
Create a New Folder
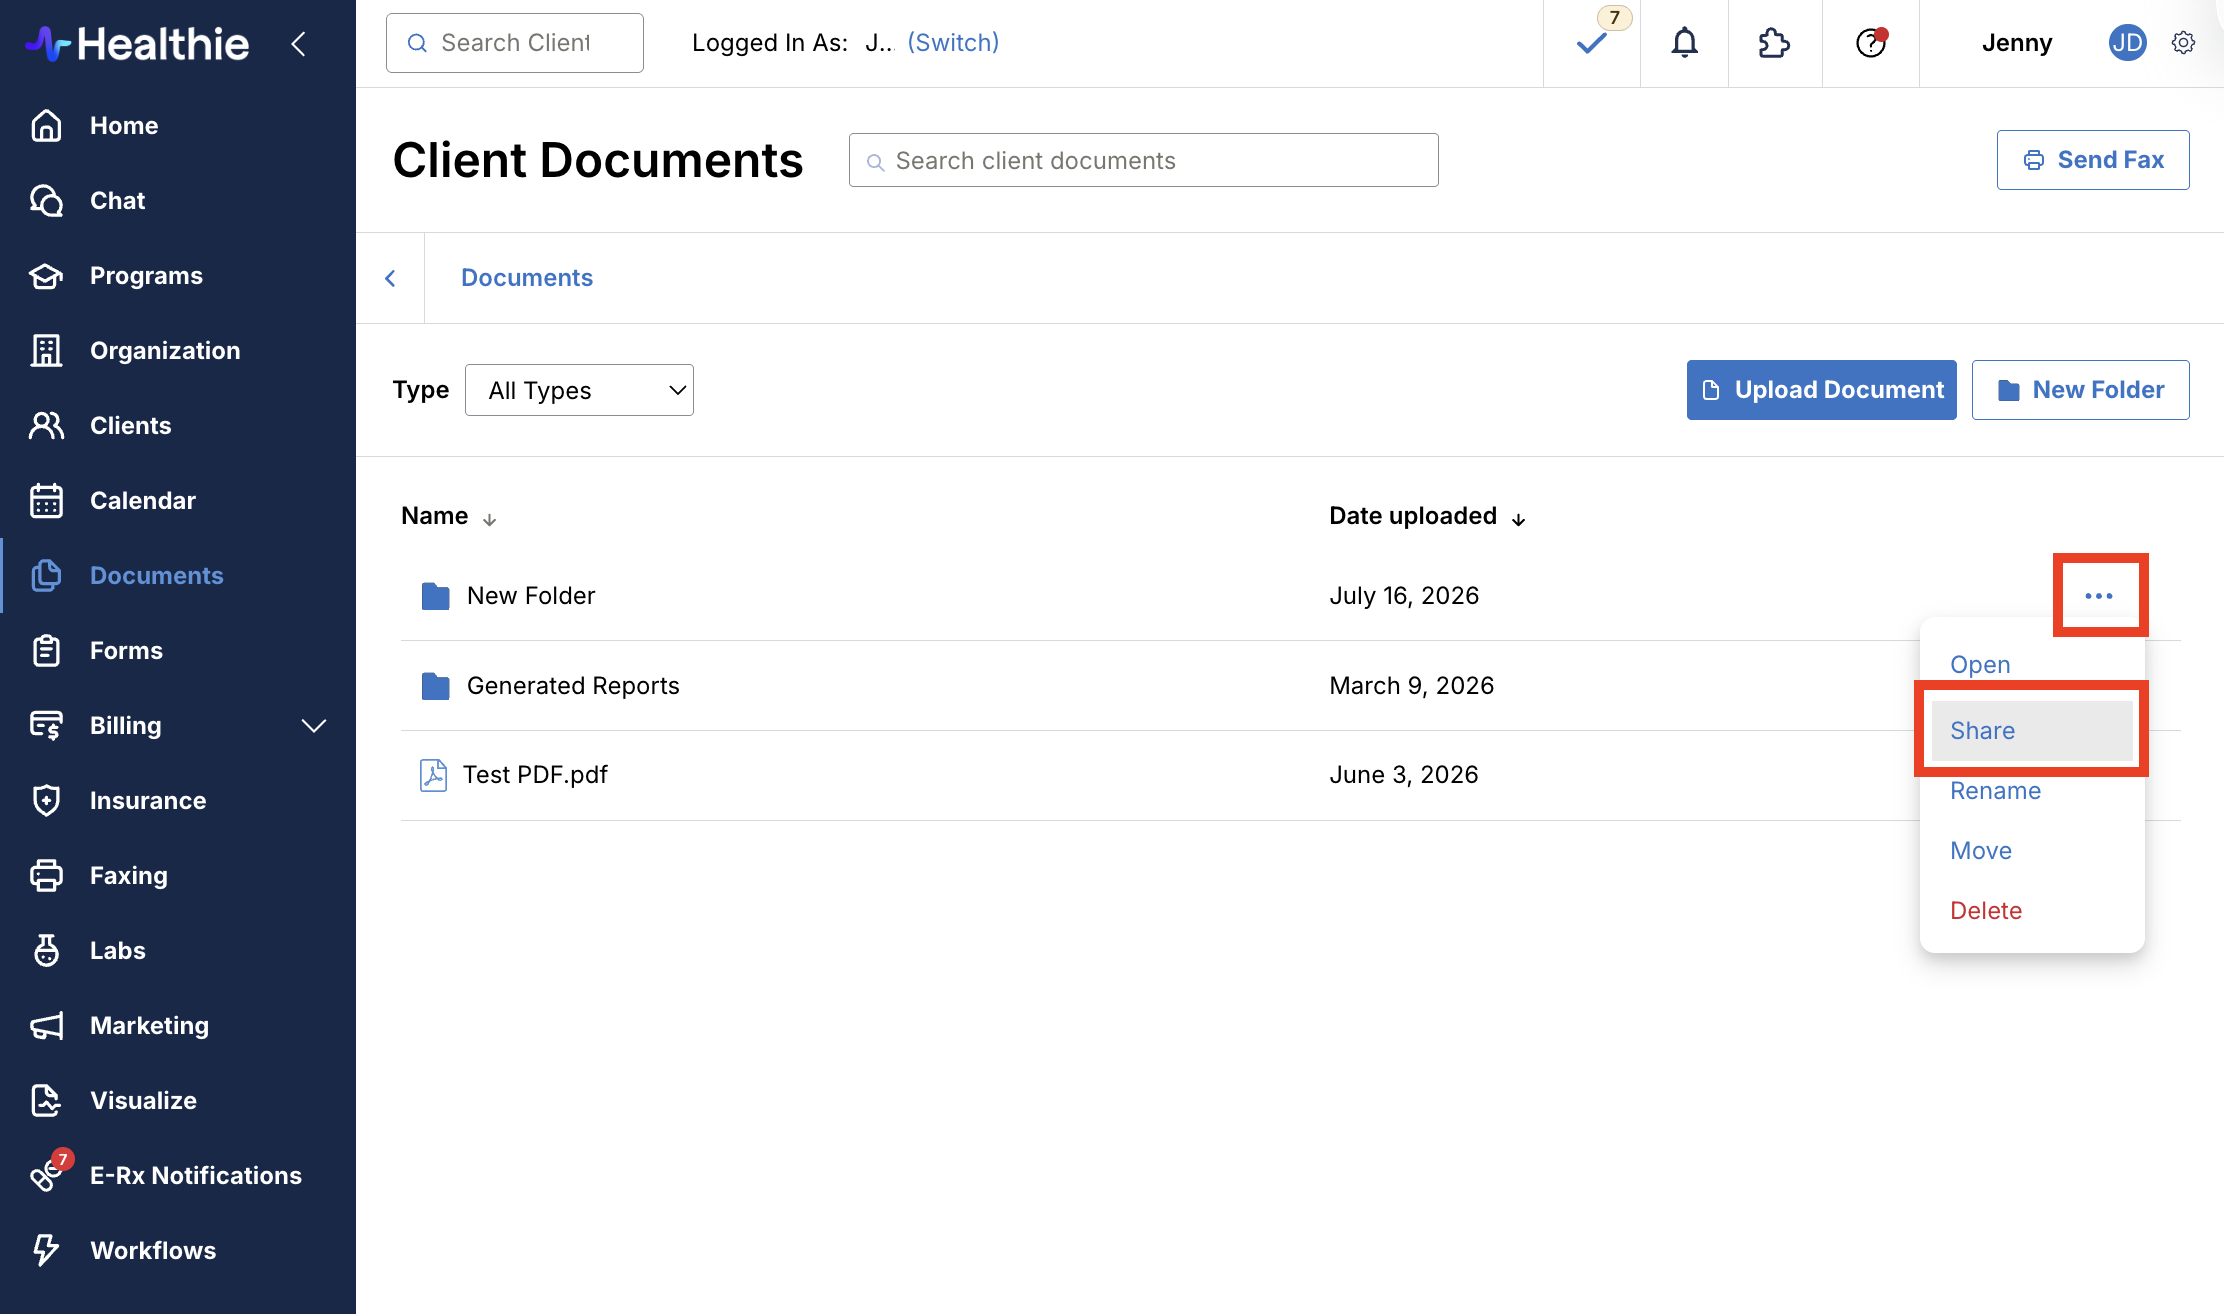tap(2081, 390)
